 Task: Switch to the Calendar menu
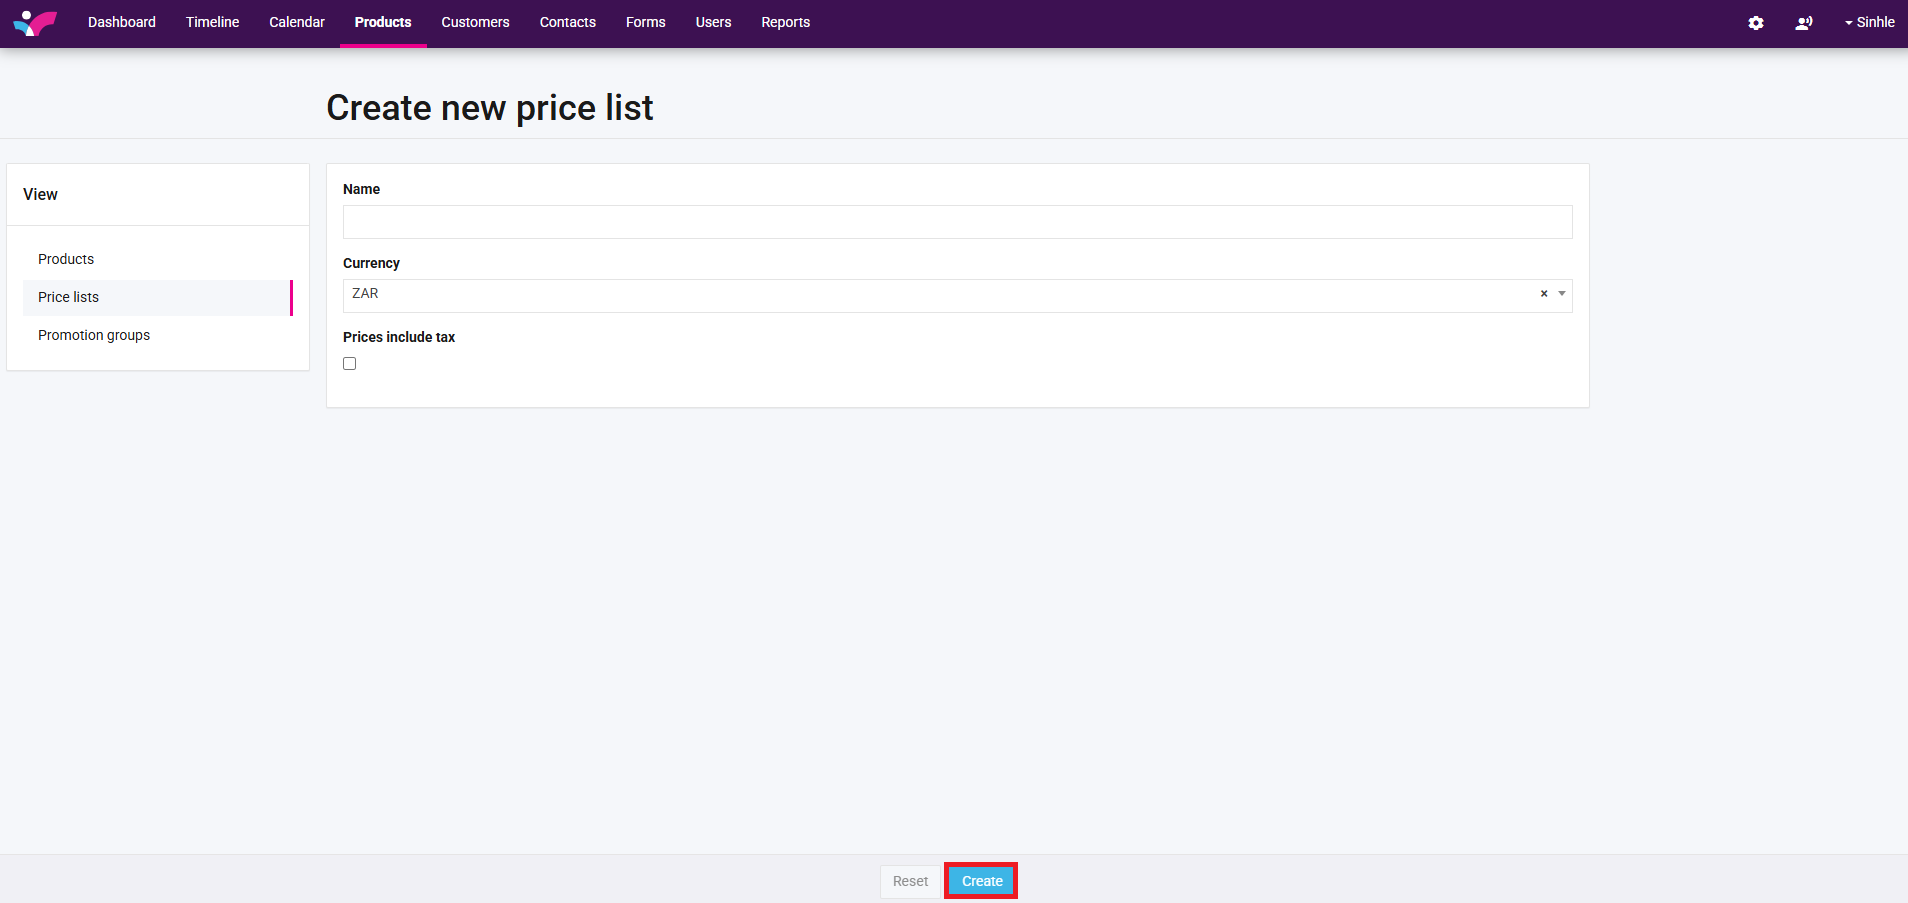click(297, 22)
